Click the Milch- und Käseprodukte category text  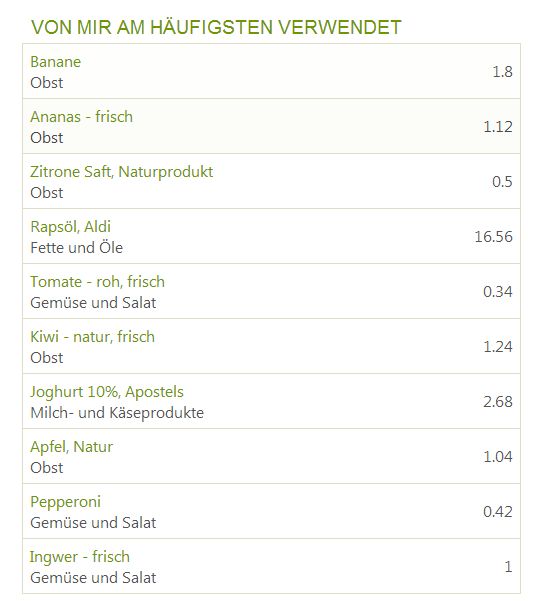point(117,413)
